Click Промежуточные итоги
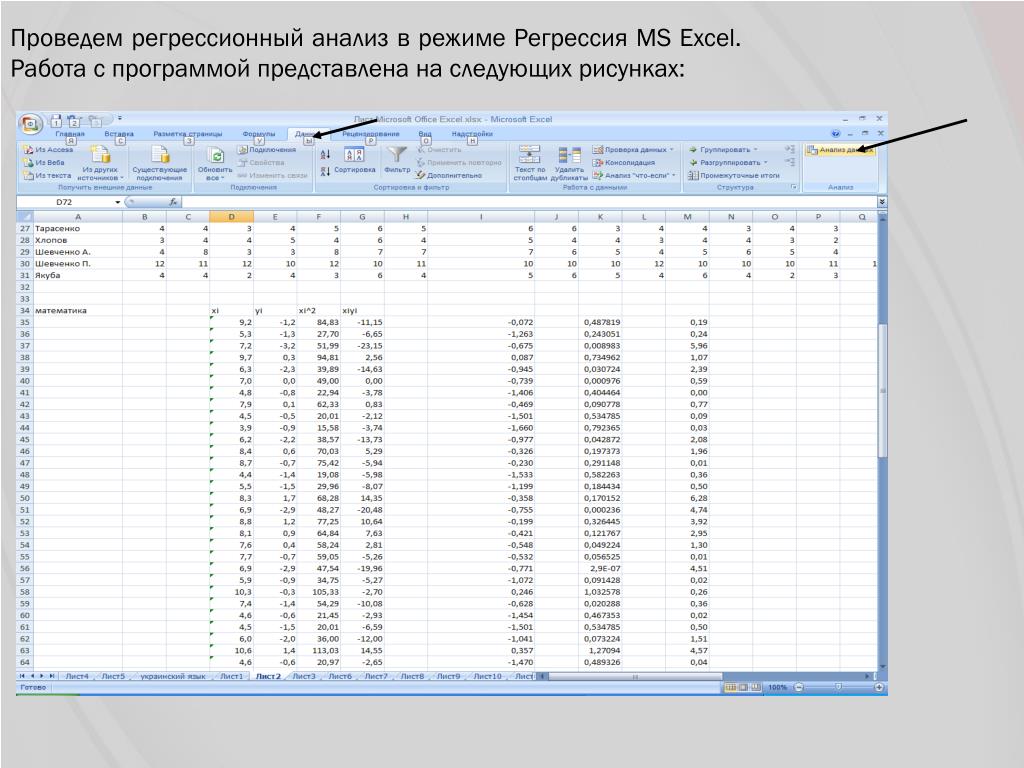This screenshot has width=1024, height=768. click(x=734, y=175)
